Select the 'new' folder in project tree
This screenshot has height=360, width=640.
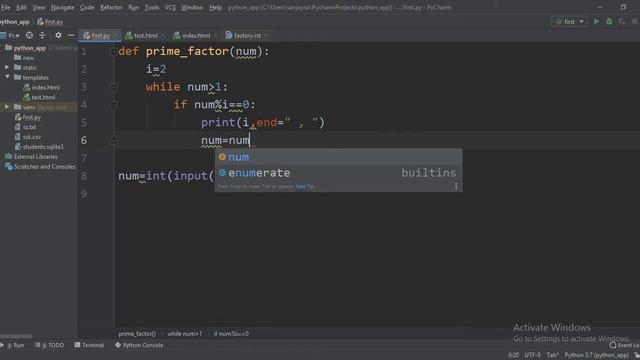pyautogui.click(x=28, y=58)
